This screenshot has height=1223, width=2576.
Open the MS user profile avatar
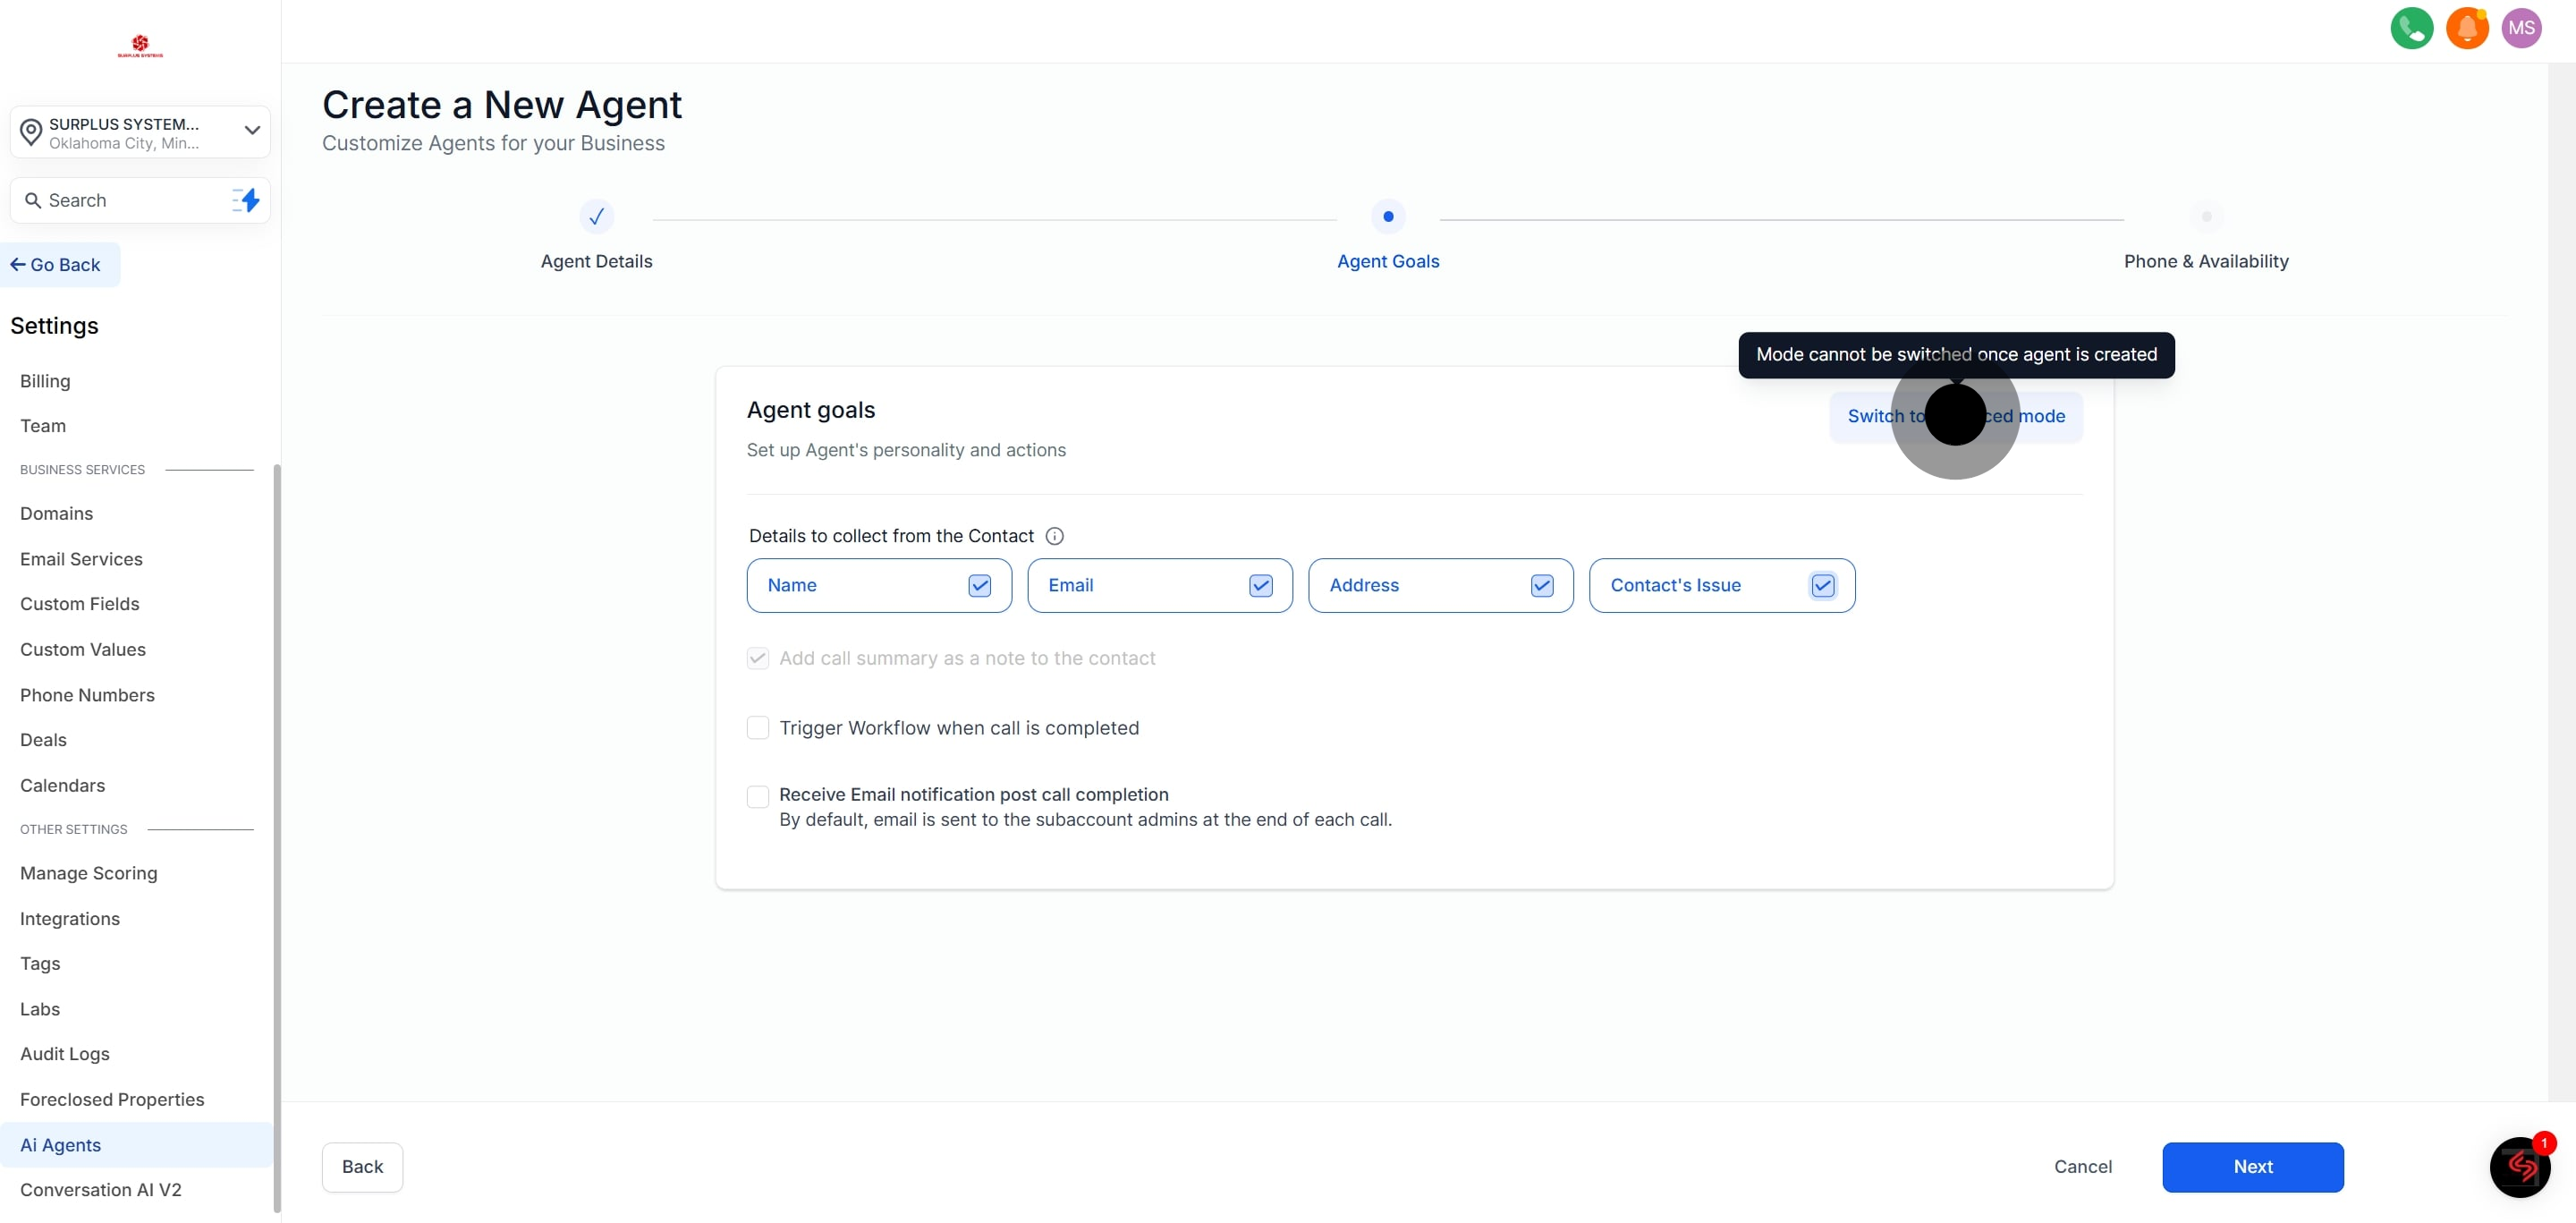[2521, 28]
